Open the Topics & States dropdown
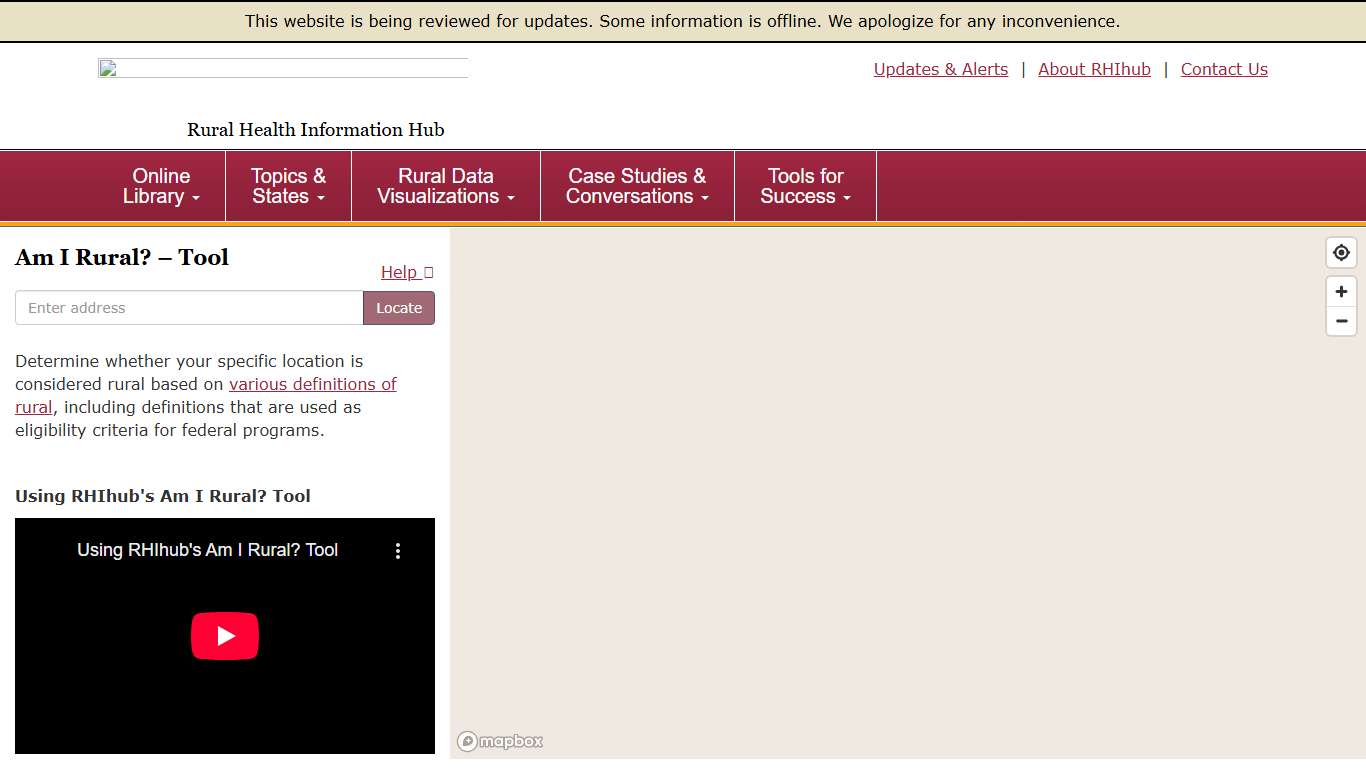The width and height of the screenshot is (1366, 768). 288,186
